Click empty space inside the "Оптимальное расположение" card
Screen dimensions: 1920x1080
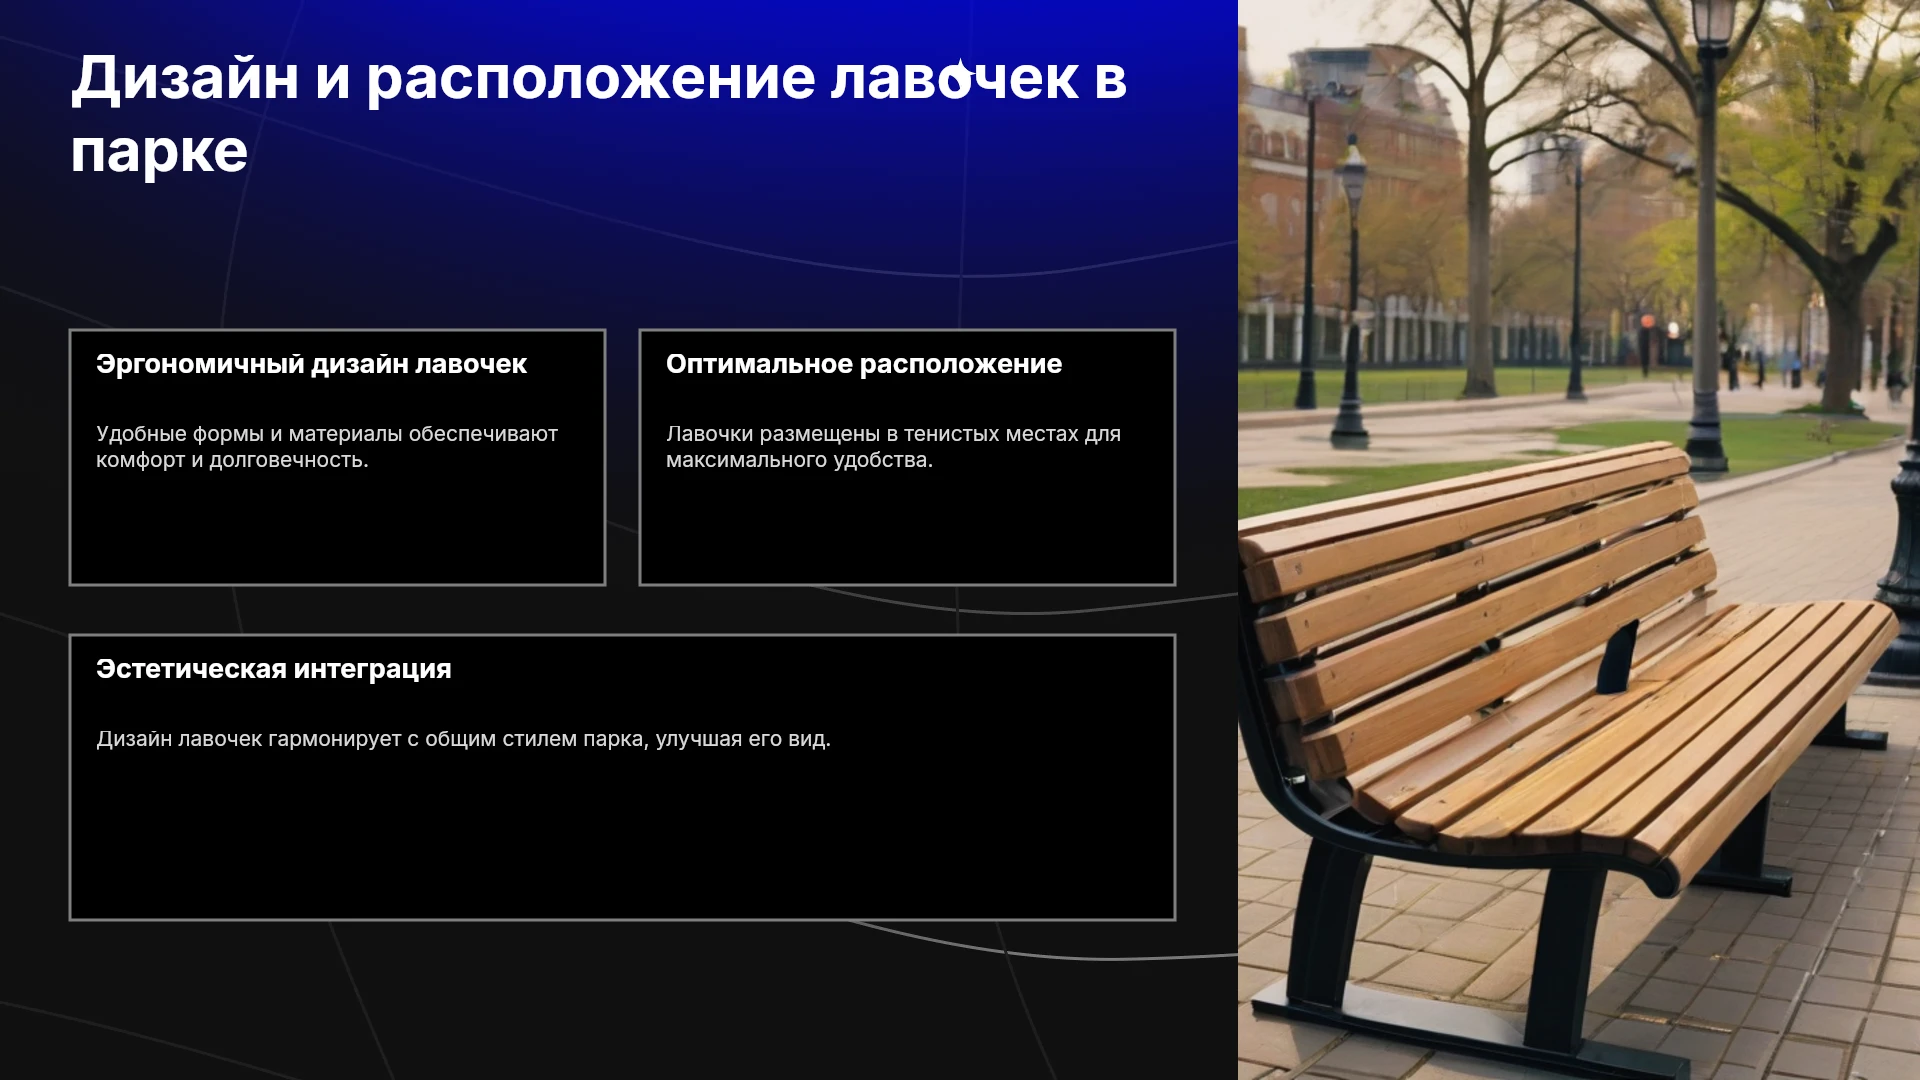pyautogui.click(x=907, y=530)
